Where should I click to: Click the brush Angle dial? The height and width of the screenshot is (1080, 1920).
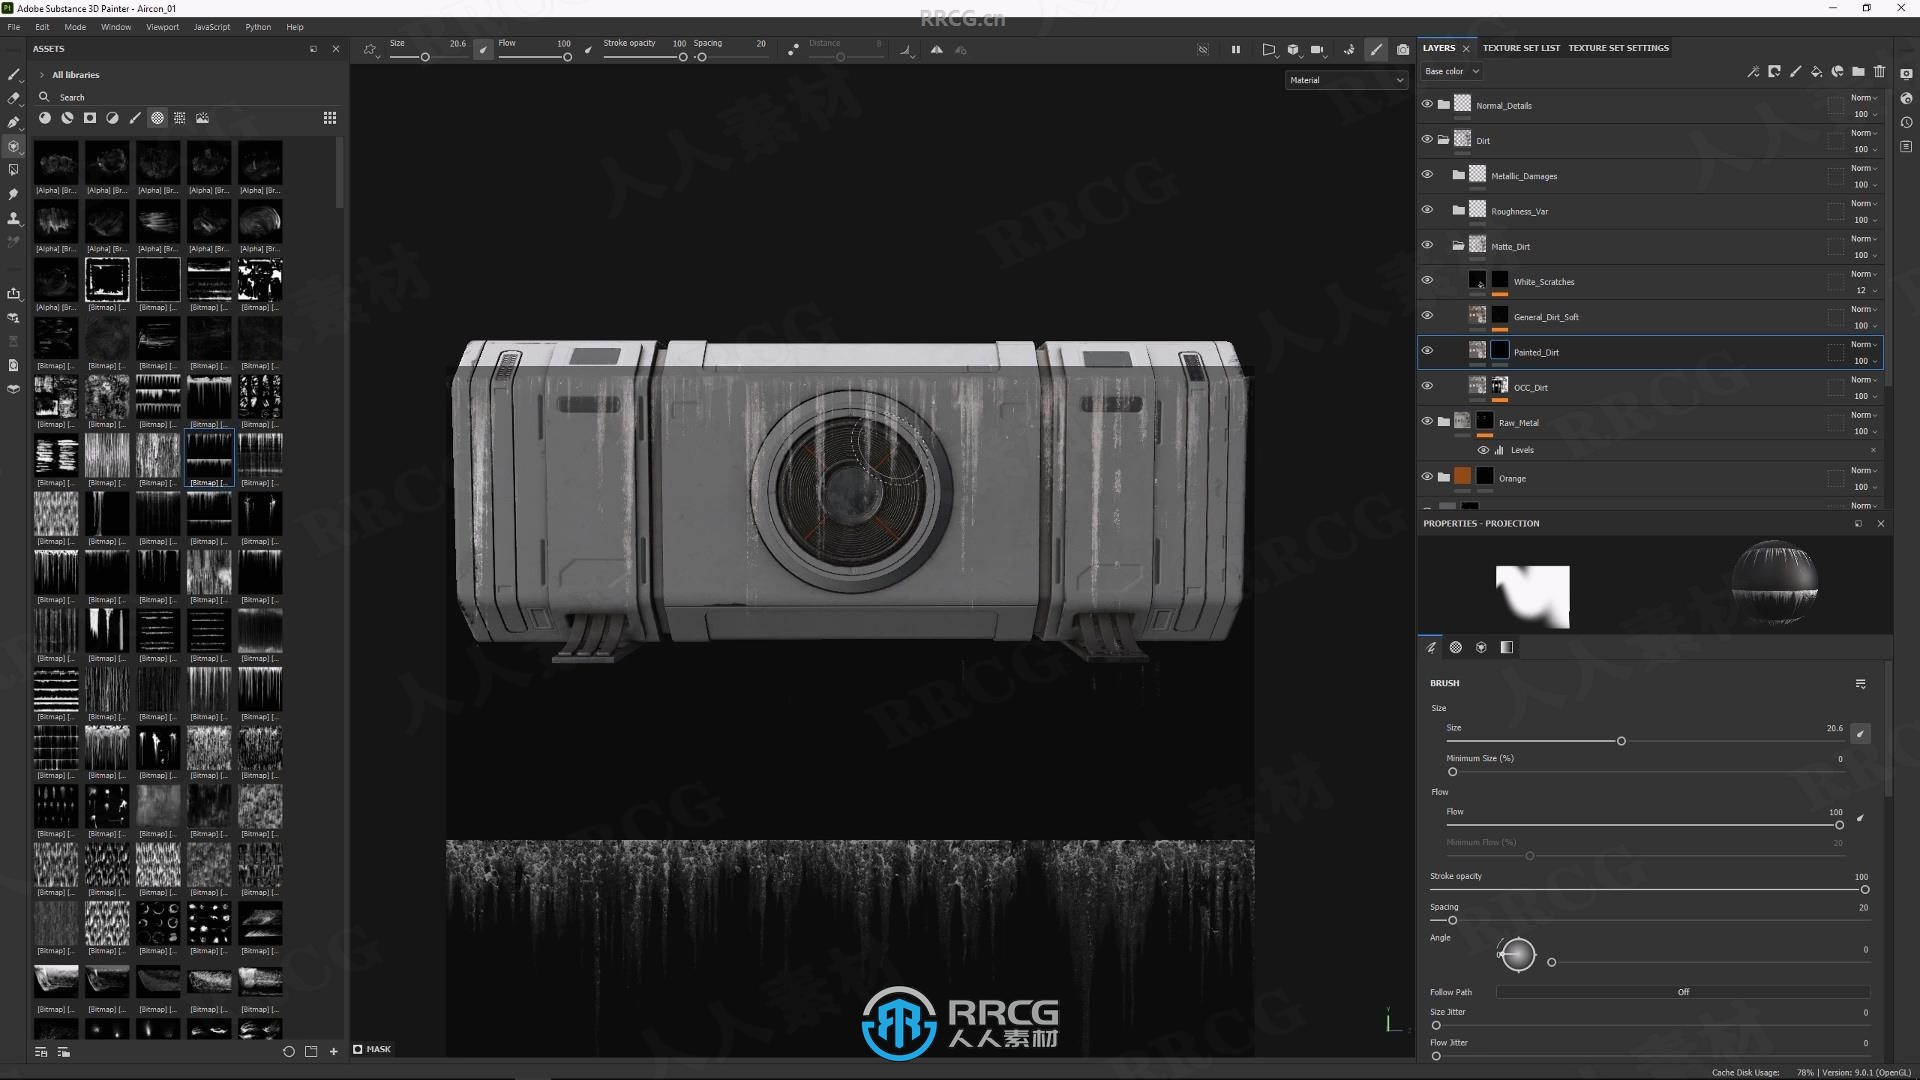pos(1517,955)
